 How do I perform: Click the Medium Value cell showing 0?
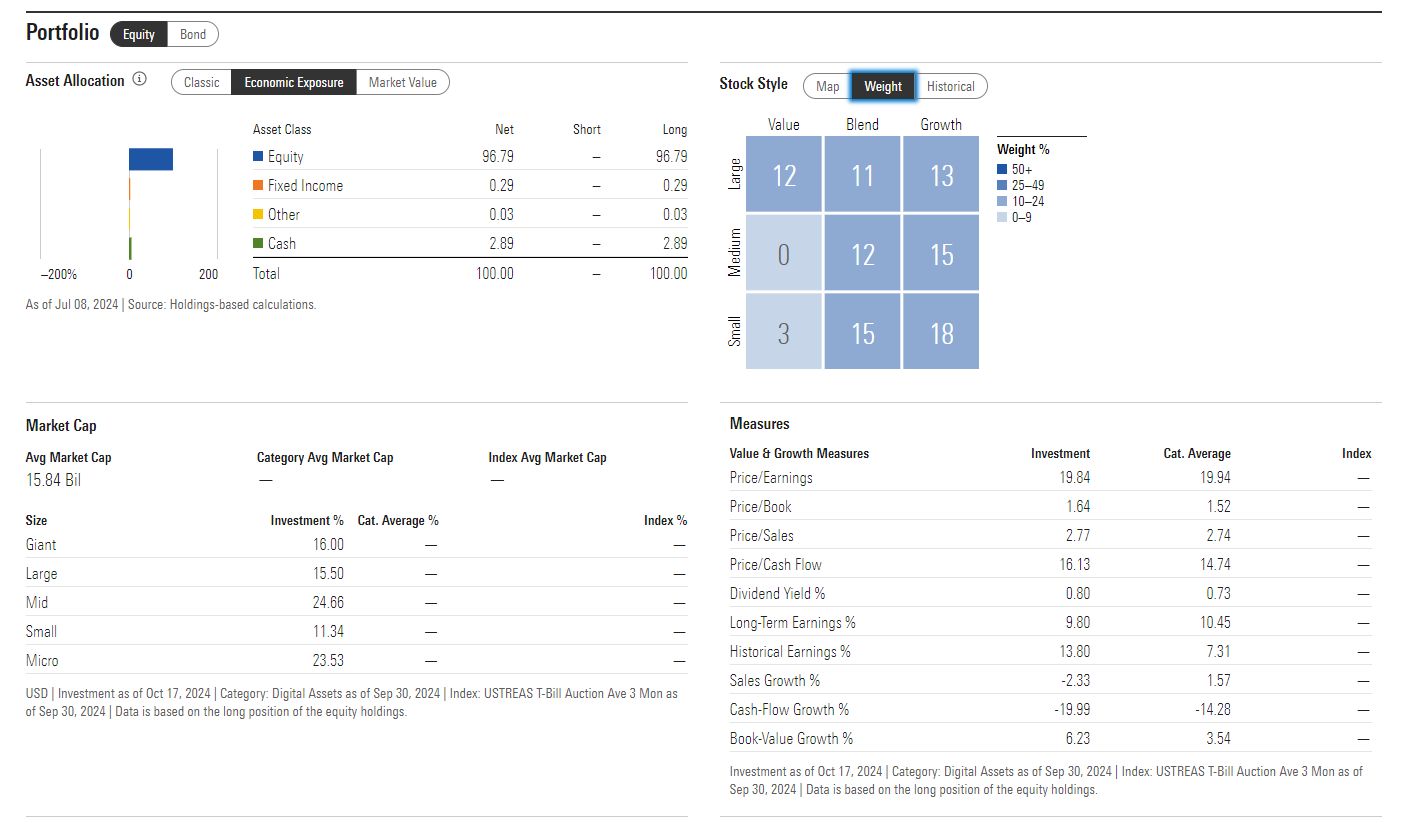point(783,254)
